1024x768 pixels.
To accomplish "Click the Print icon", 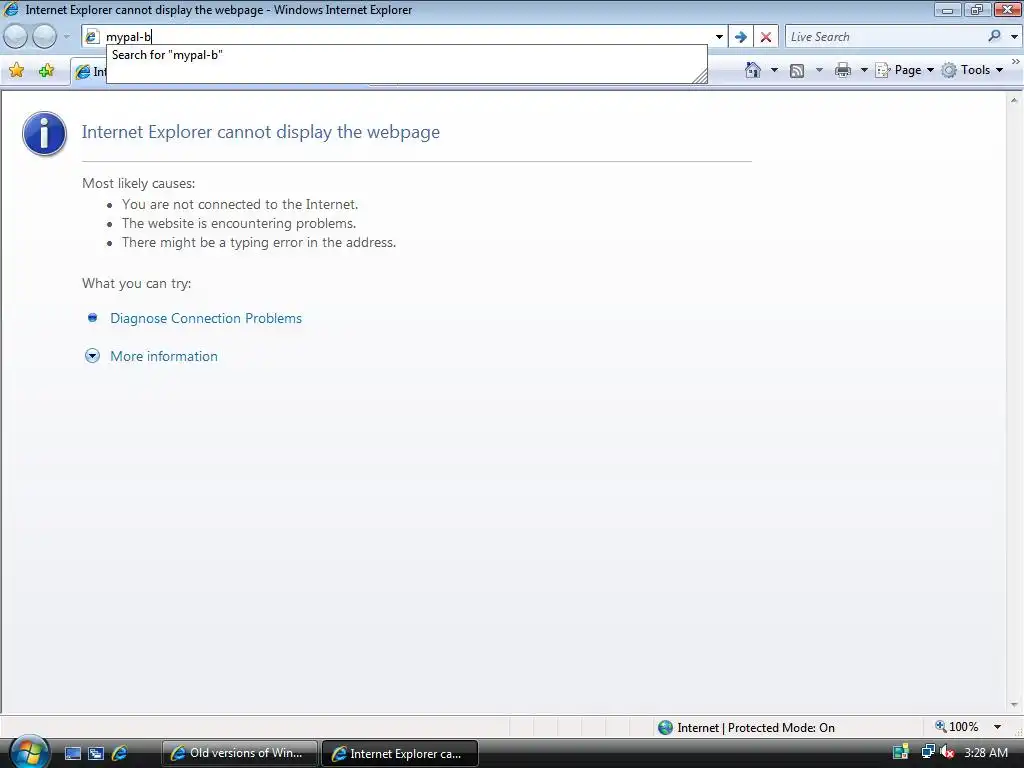I will coord(843,70).
